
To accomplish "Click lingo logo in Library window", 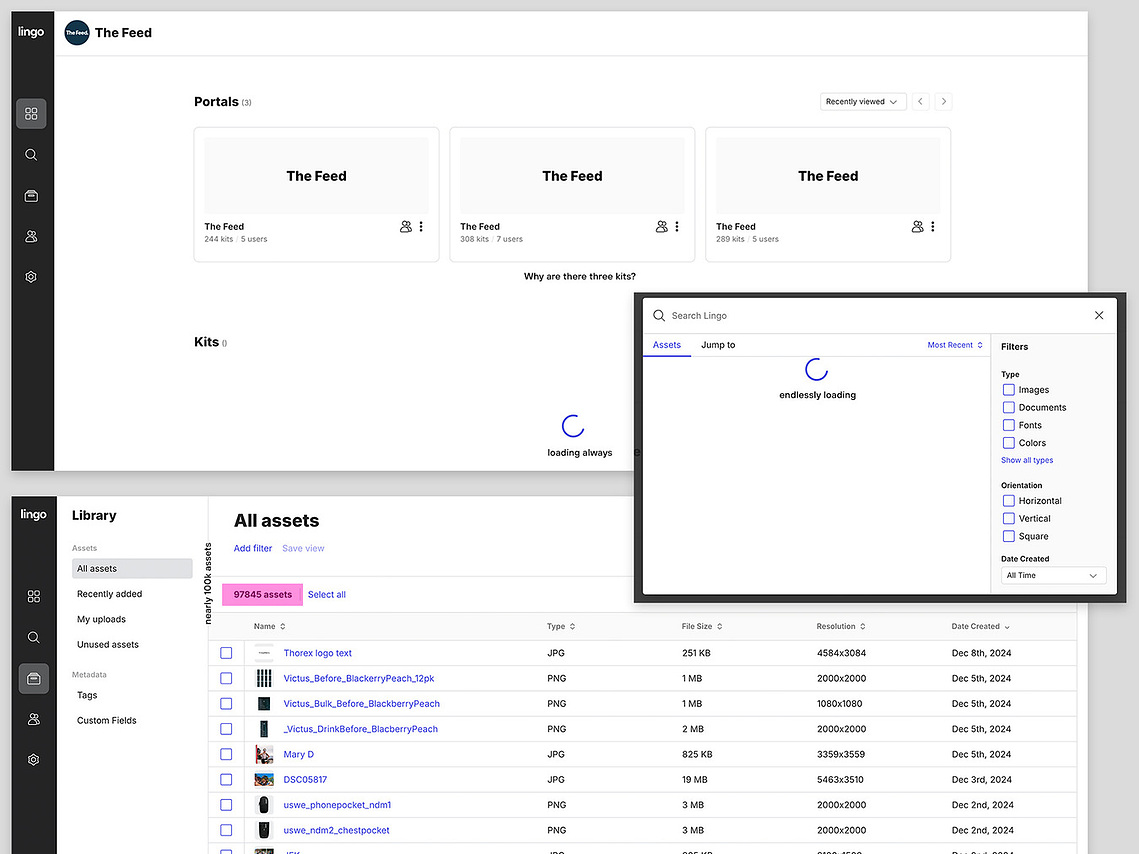I will coord(33,514).
